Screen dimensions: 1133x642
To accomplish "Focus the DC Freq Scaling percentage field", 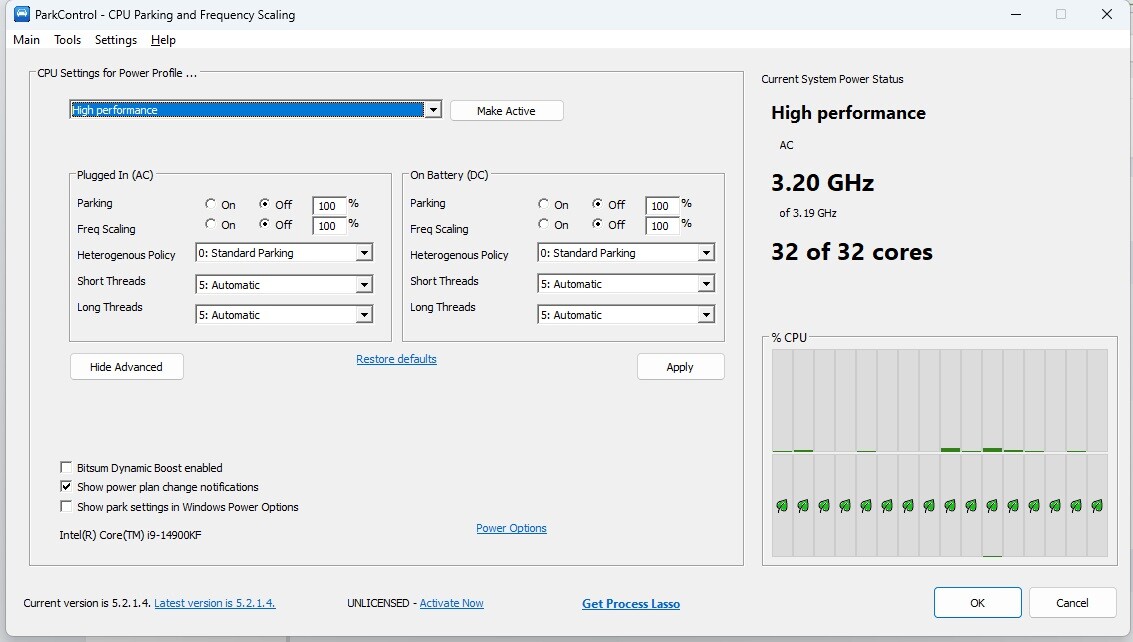I will pyautogui.click(x=662, y=226).
